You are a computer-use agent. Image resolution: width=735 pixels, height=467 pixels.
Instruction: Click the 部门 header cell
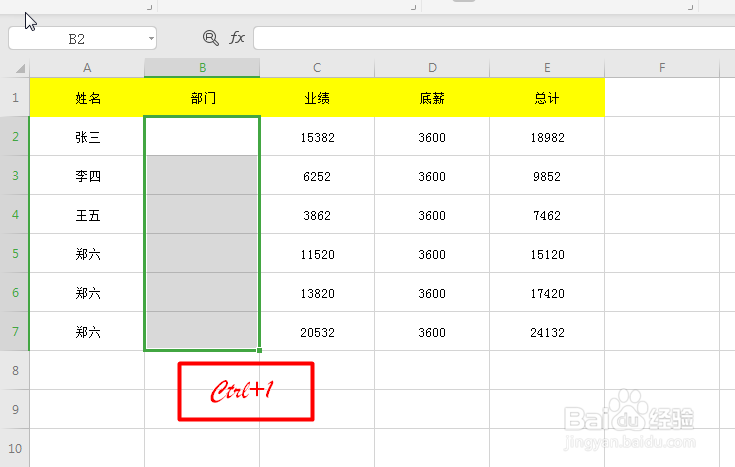pyautogui.click(x=202, y=98)
